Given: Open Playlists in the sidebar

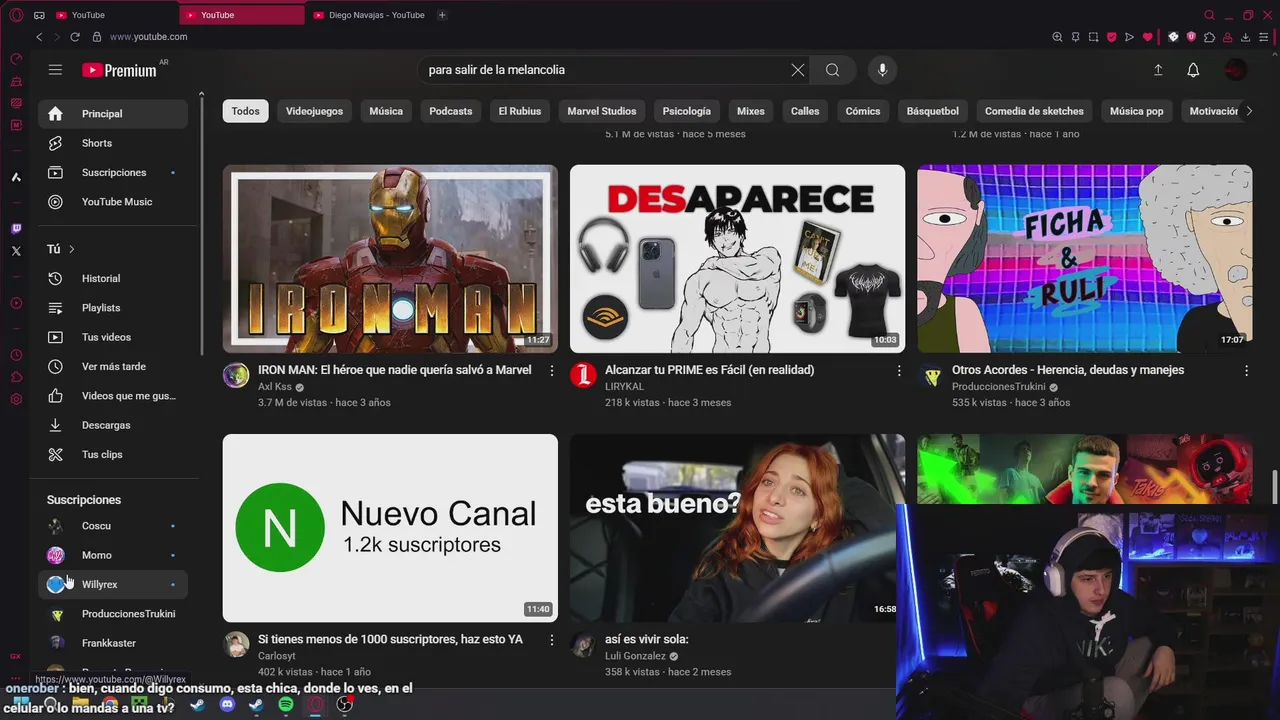Looking at the screenshot, I should (x=113, y=308).
